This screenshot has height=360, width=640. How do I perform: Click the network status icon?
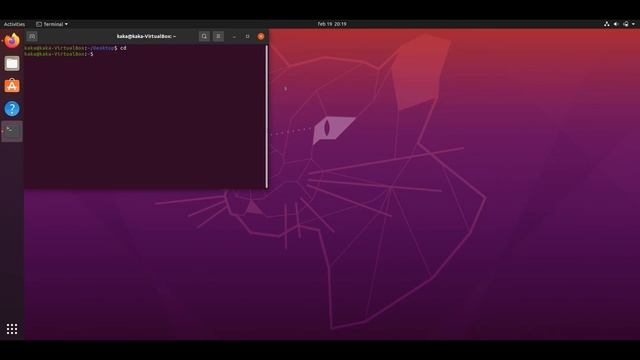[607, 24]
